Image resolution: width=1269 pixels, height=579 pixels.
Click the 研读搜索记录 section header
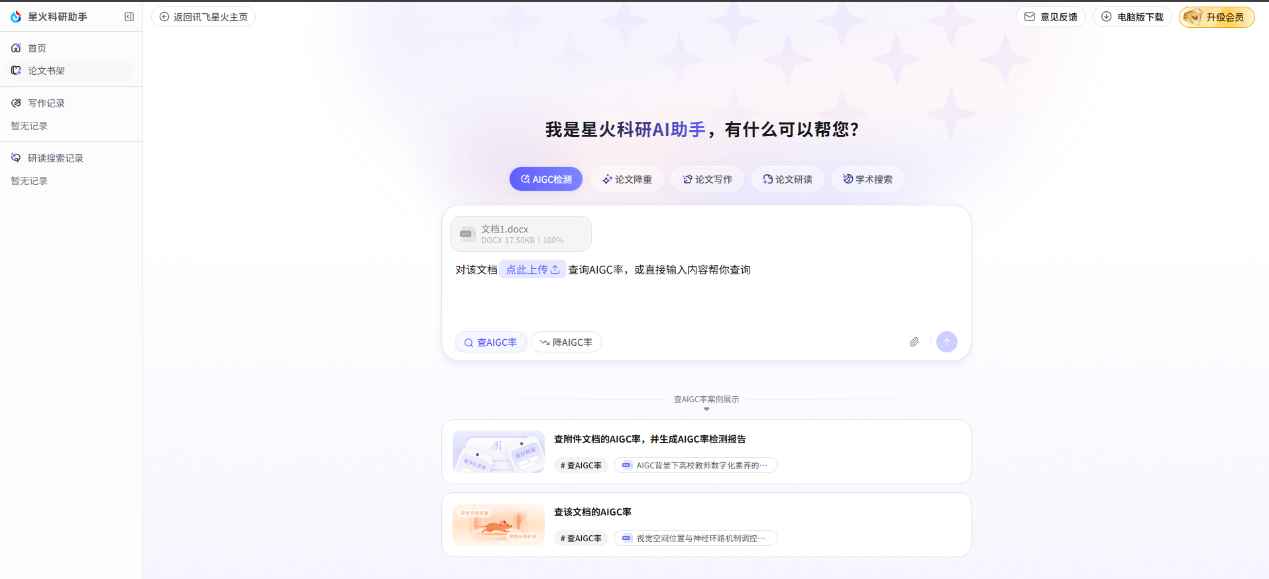tap(56, 158)
